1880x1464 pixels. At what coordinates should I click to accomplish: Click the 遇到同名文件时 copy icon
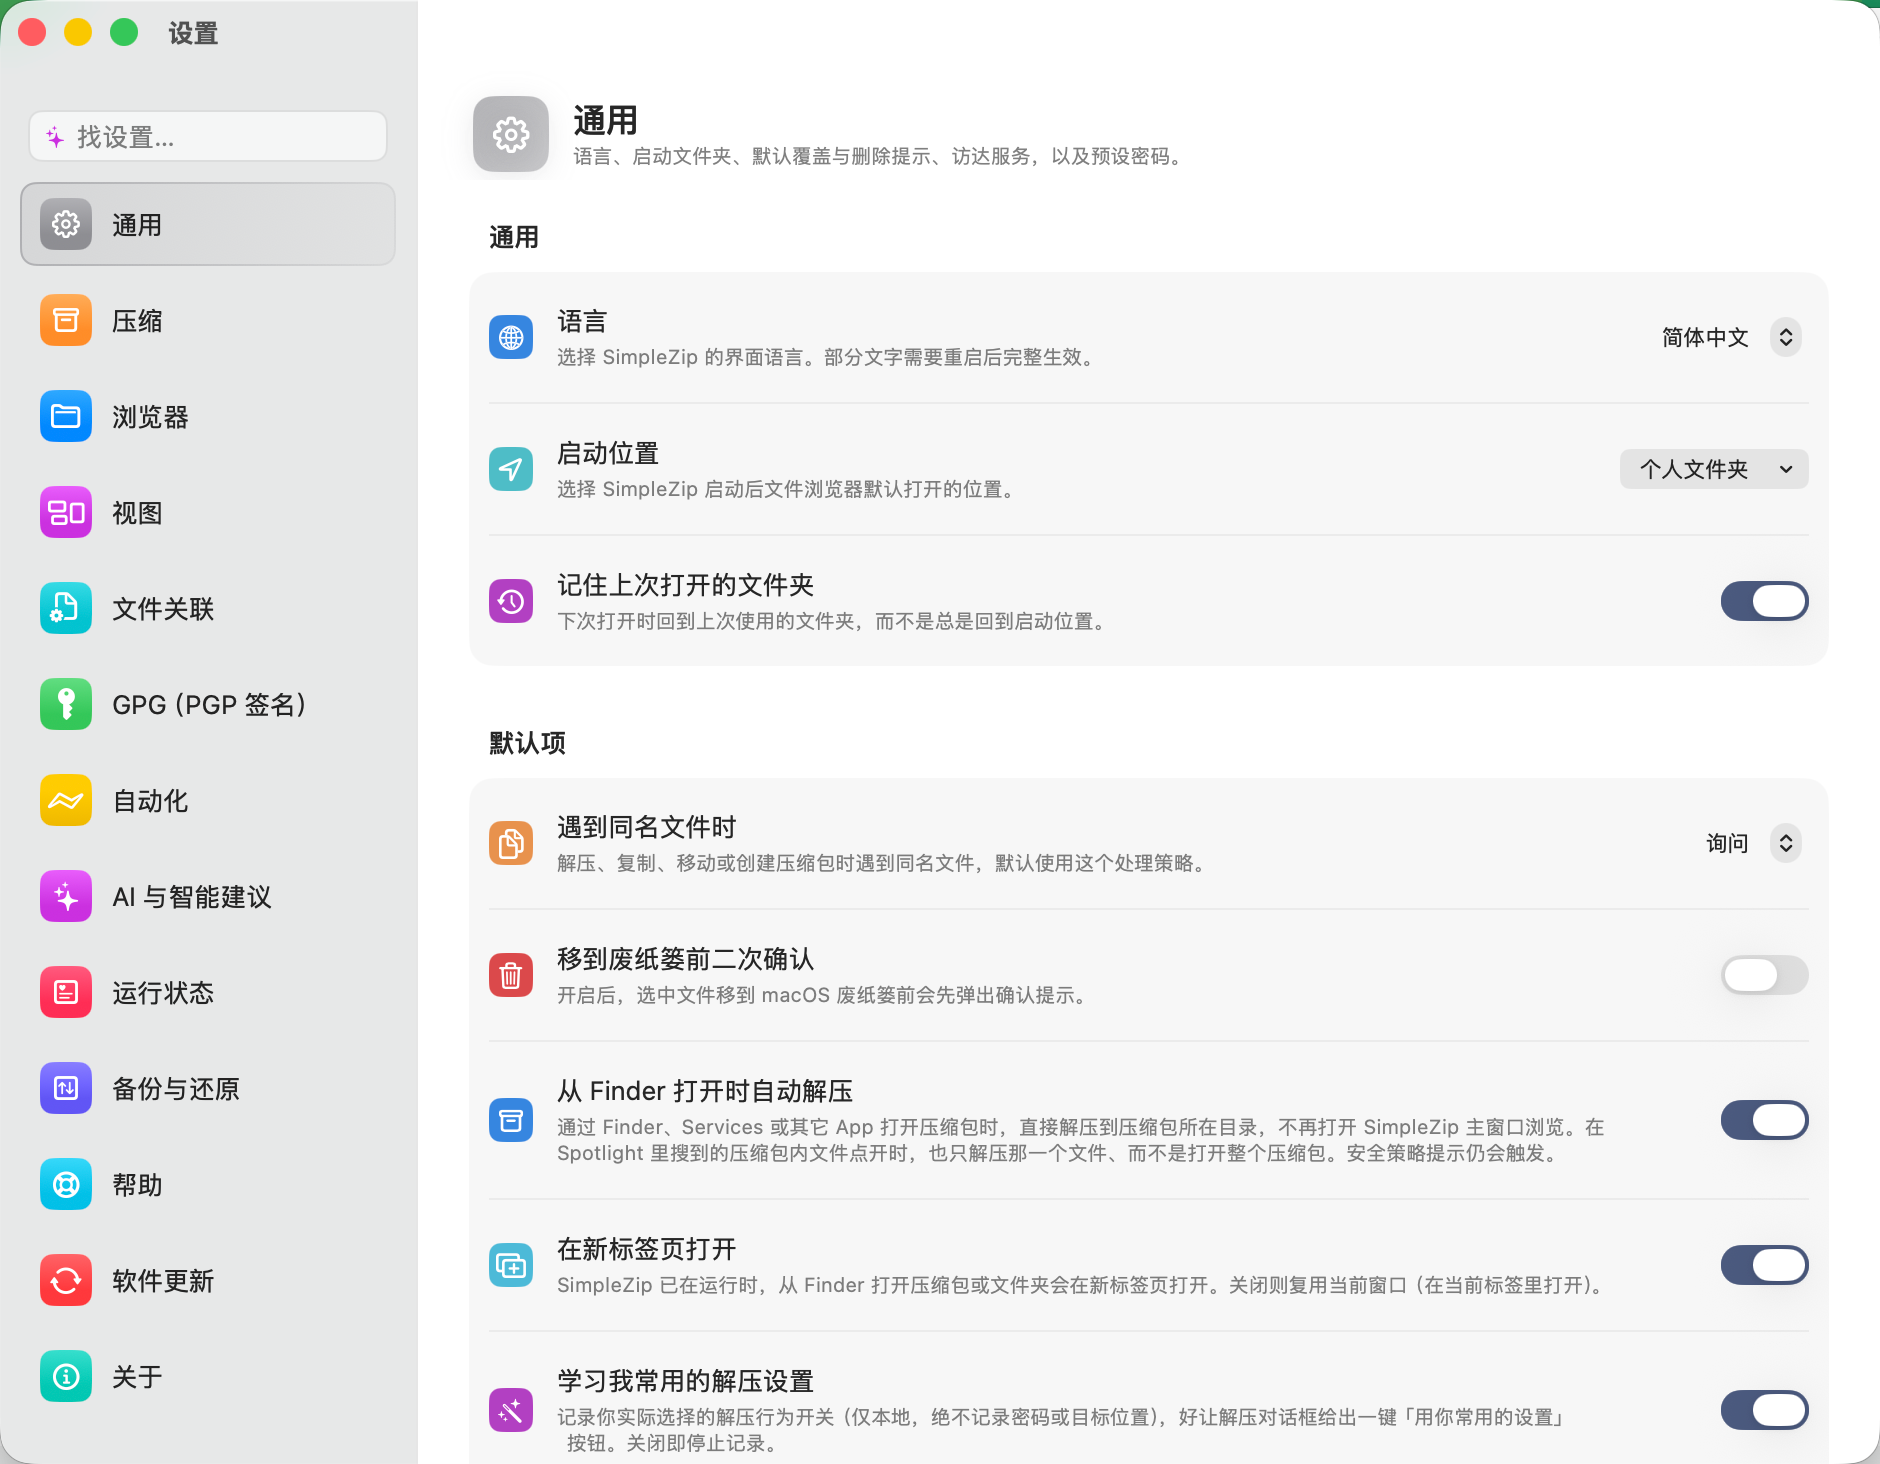[x=511, y=843]
